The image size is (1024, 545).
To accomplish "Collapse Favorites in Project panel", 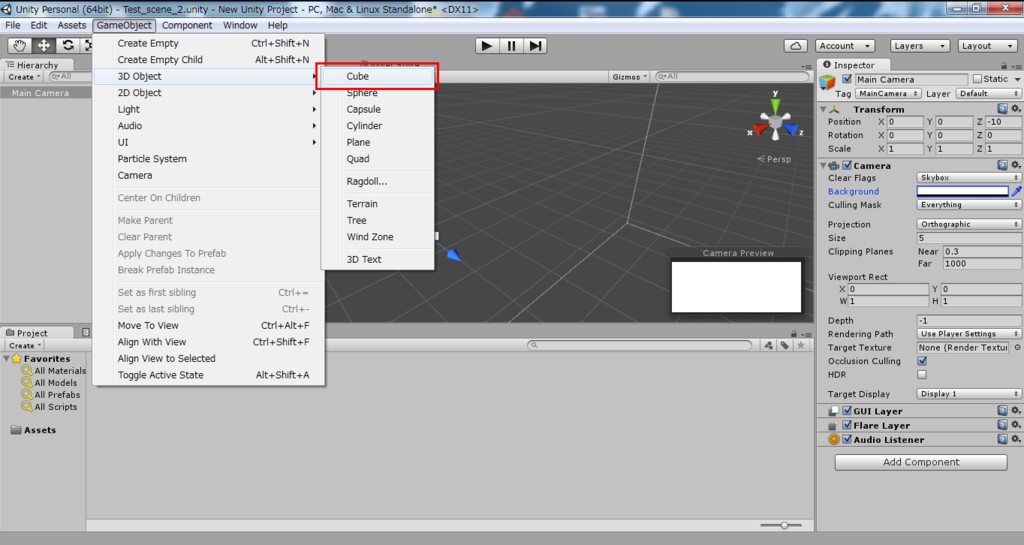I will click(x=6, y=358).
